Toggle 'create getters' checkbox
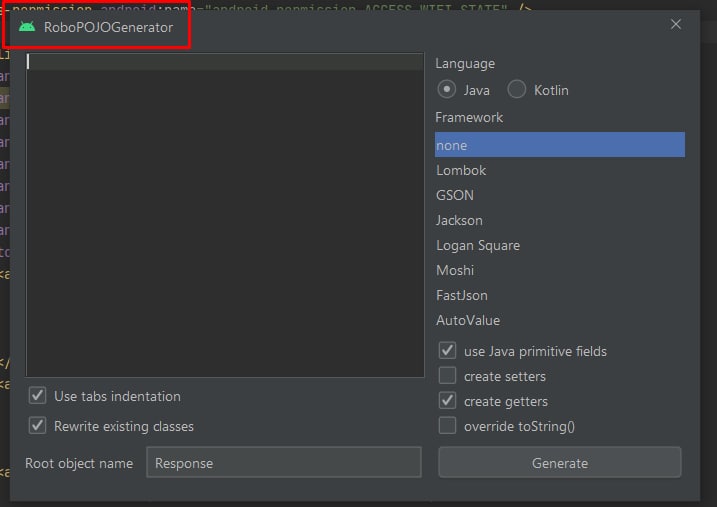 pos(447,401)
